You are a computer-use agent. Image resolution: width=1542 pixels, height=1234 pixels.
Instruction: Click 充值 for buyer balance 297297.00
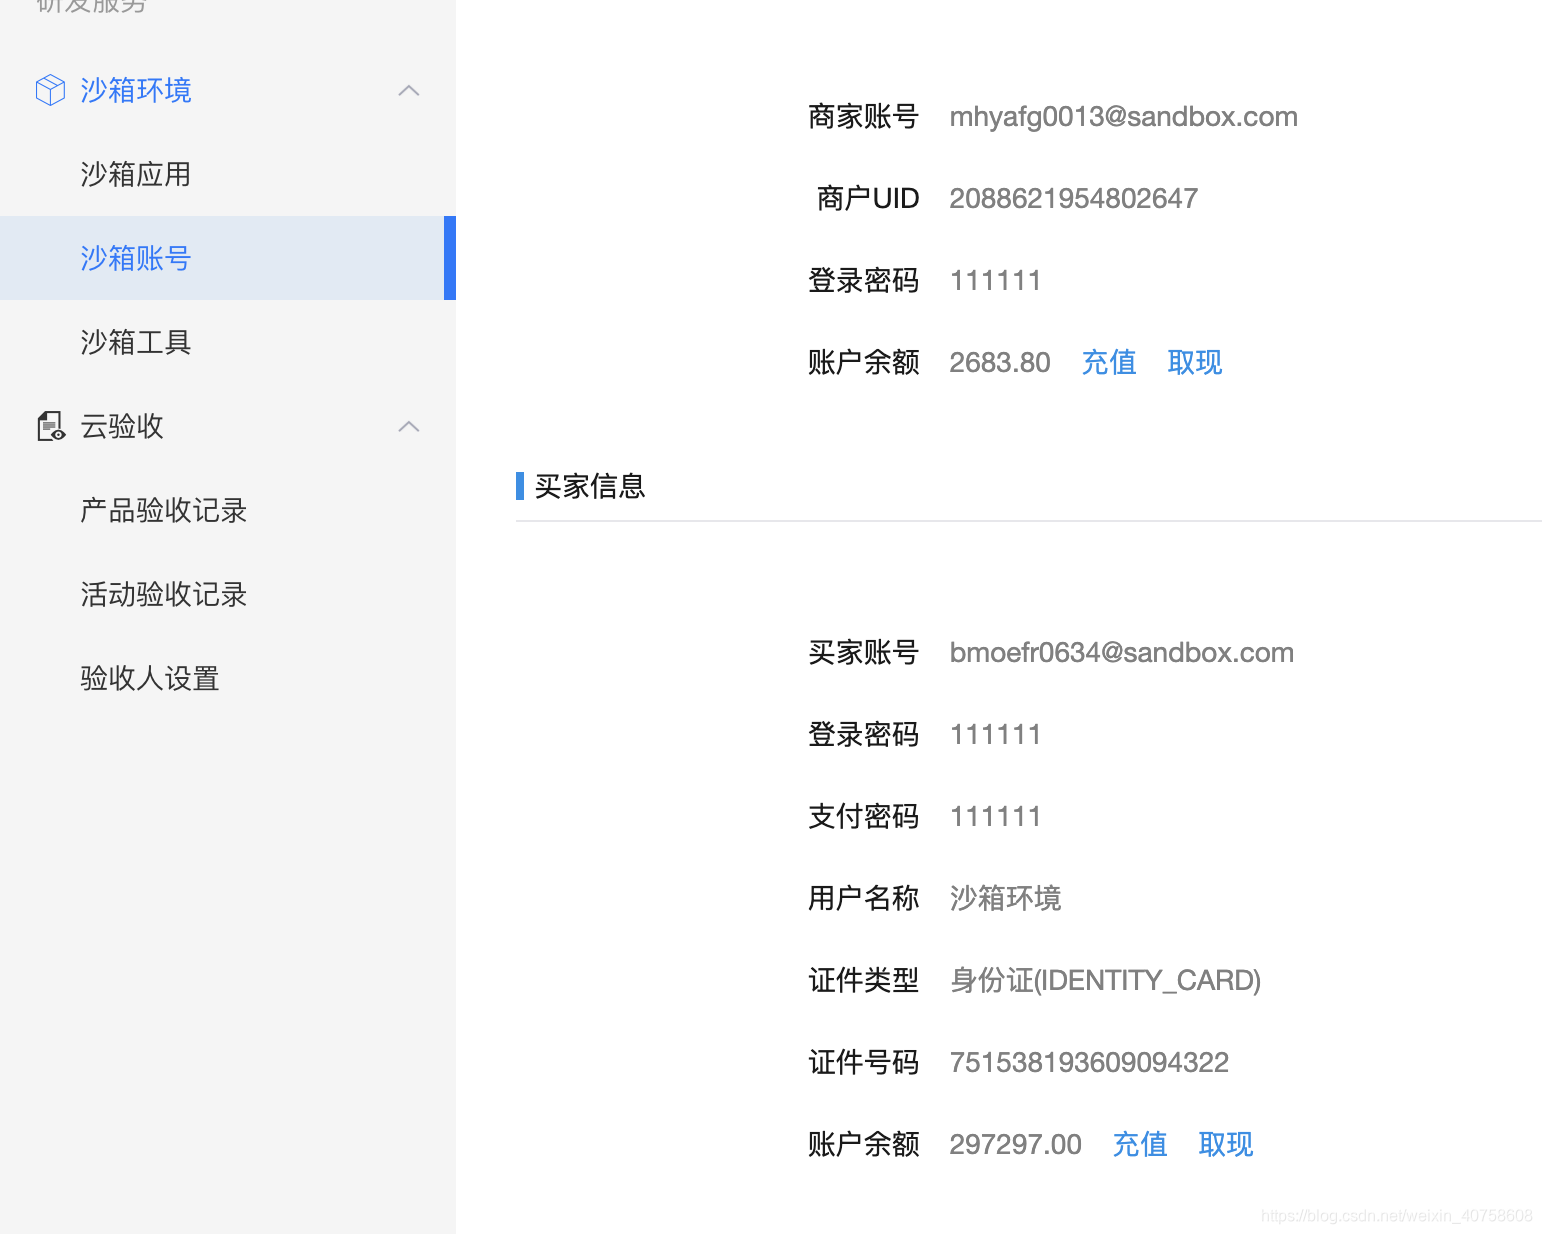click(x=1140, y=1144)
